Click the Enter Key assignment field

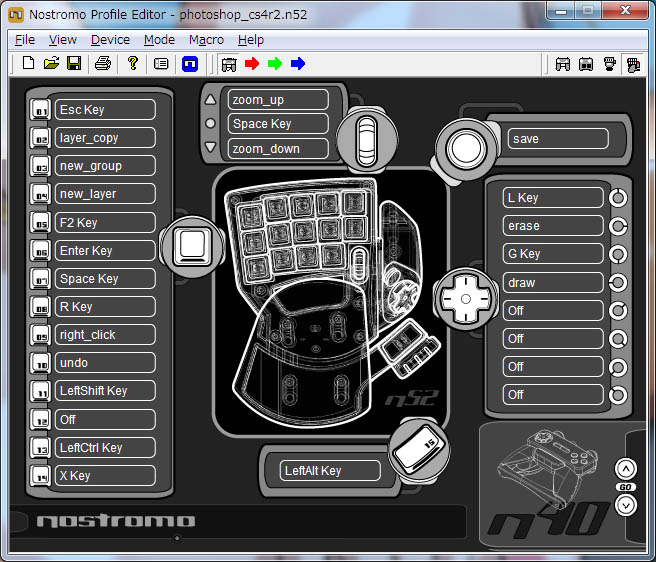coord(105,251)
